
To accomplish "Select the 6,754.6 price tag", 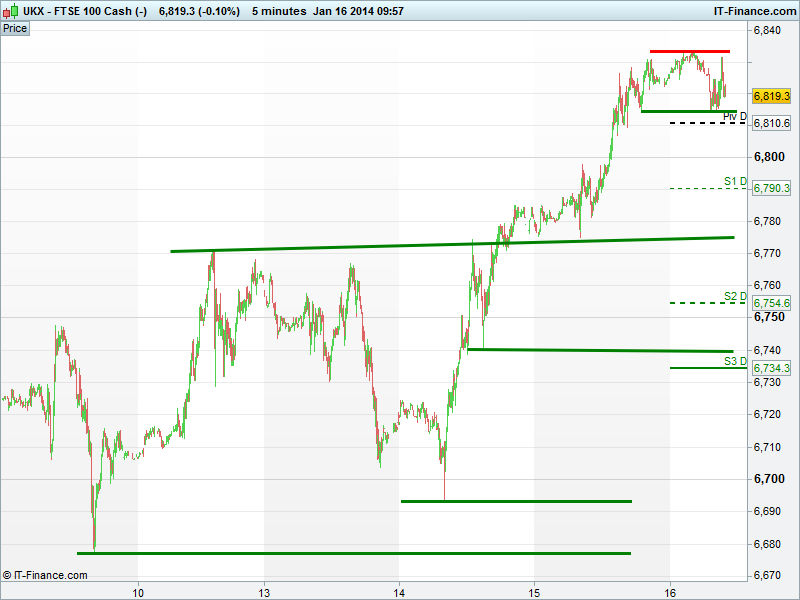I will pyautogui.click(x=771, y=303).
